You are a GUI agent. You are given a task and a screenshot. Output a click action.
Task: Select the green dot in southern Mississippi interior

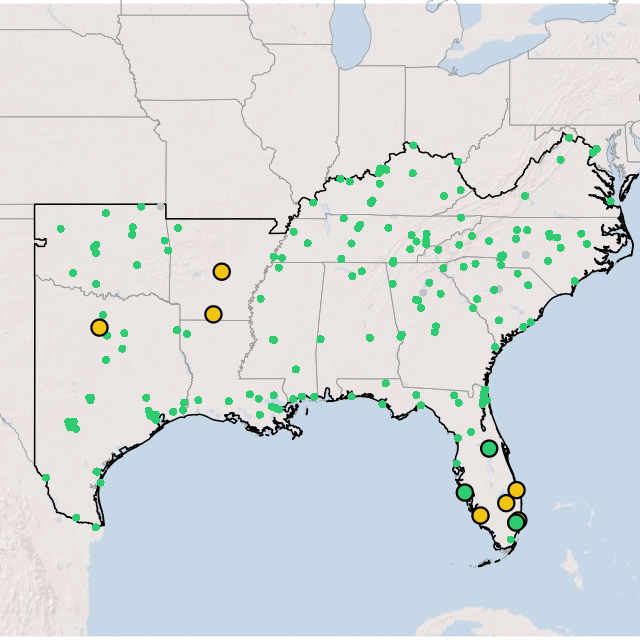pos(296,369)
